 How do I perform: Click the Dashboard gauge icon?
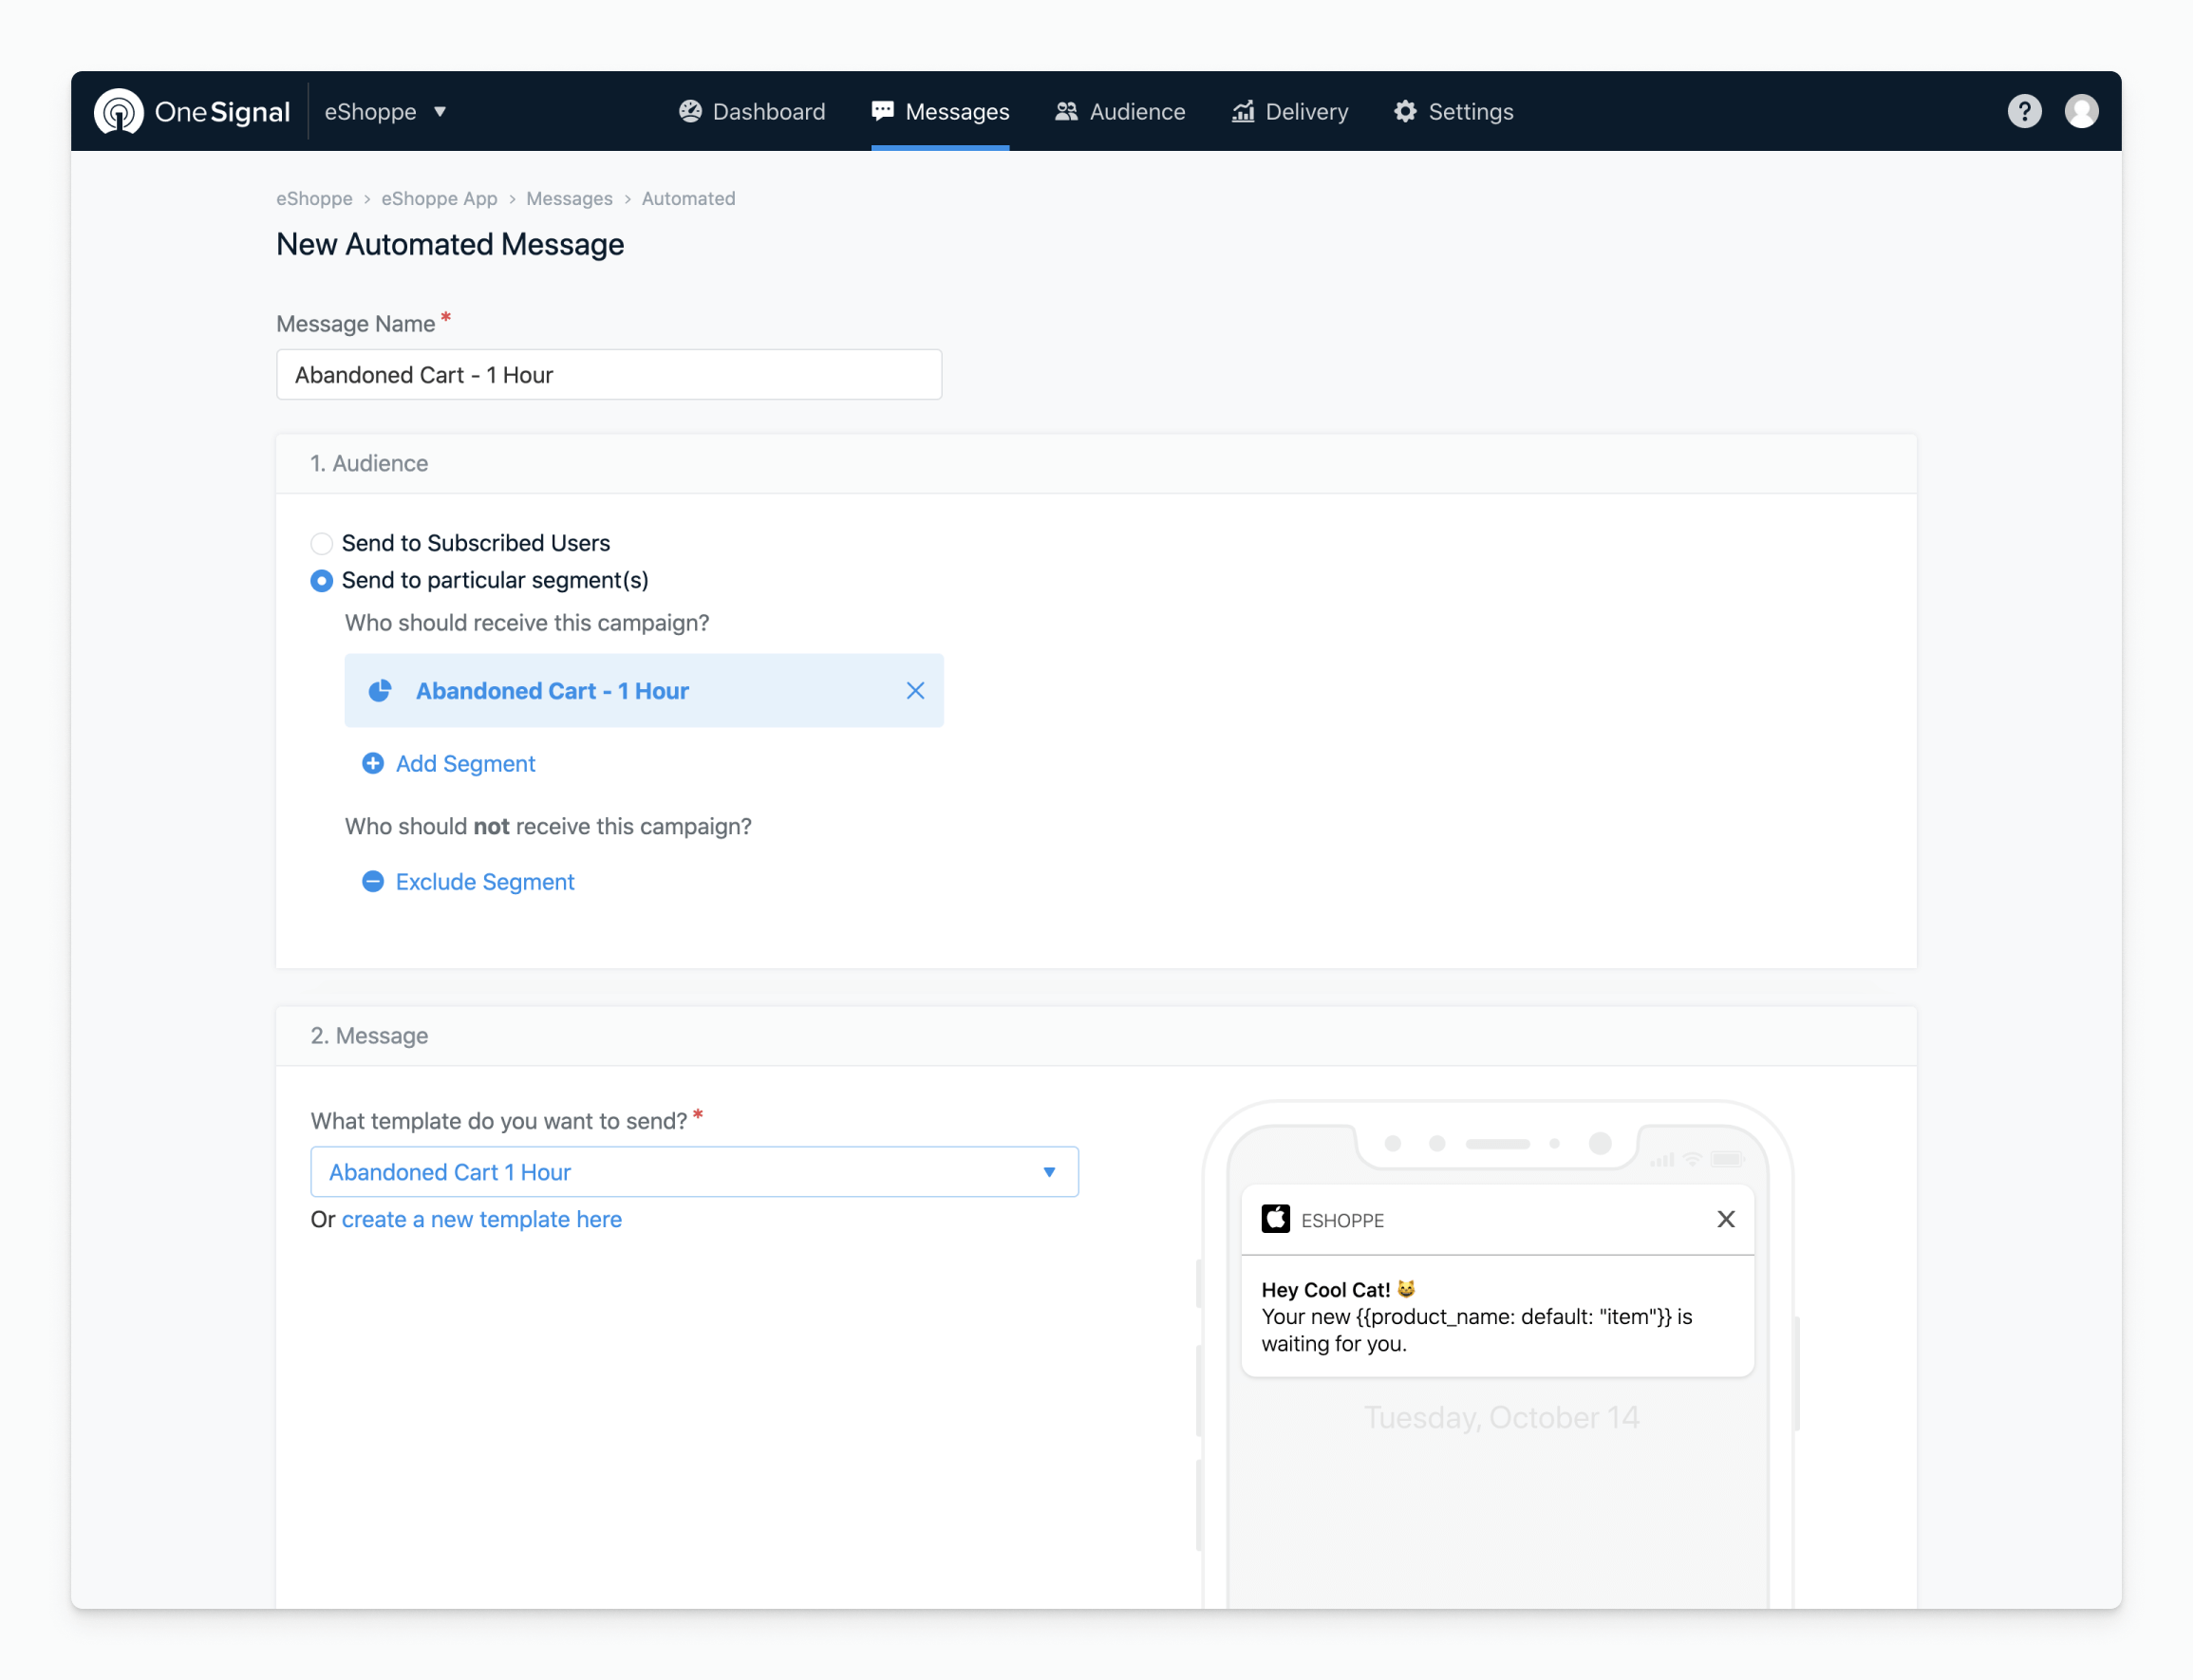tap(690, 111)
